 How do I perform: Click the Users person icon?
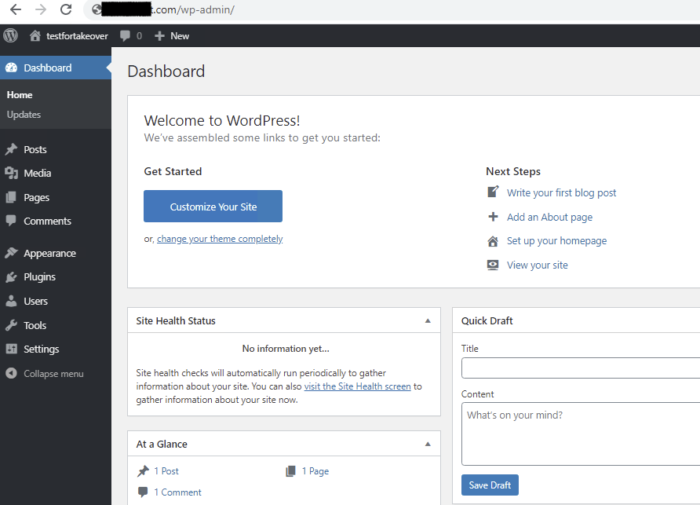tap(11, 301)
